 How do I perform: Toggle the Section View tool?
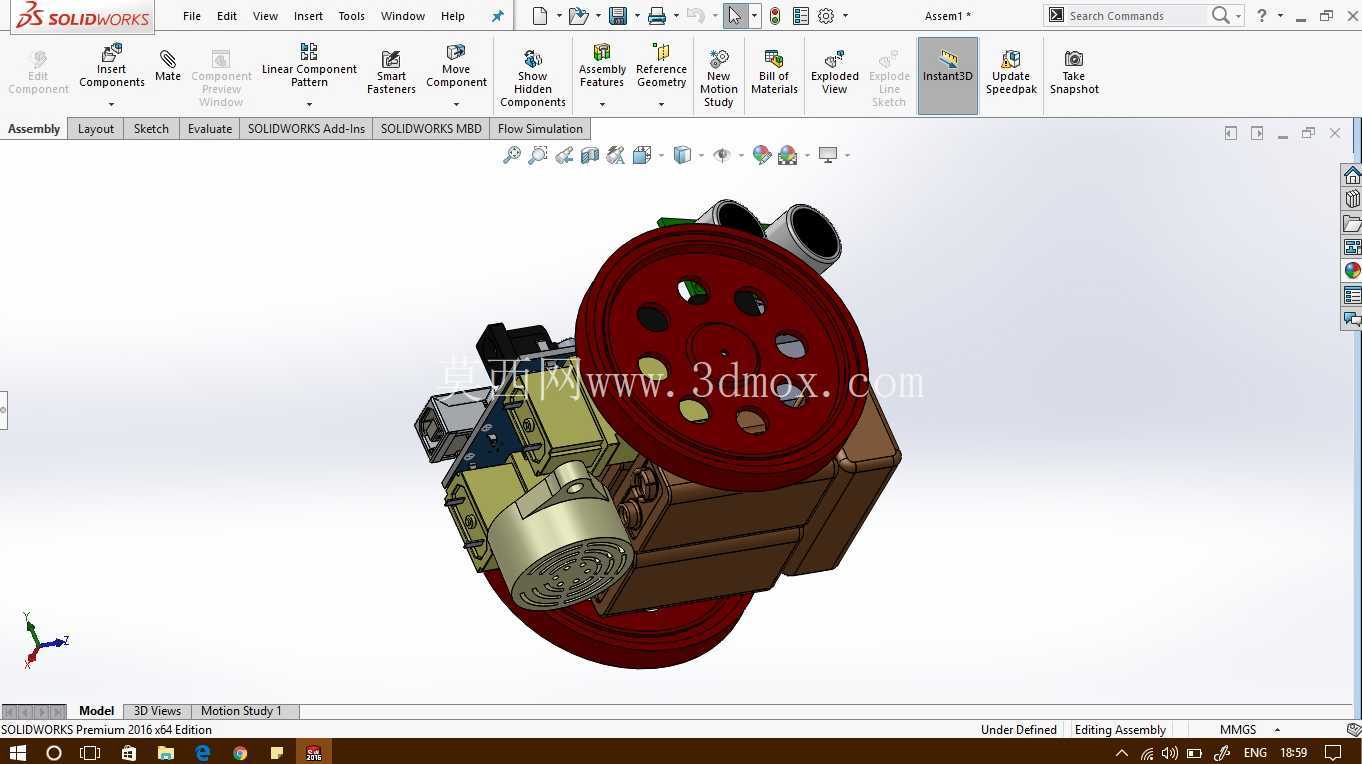[x=590, y=155]
